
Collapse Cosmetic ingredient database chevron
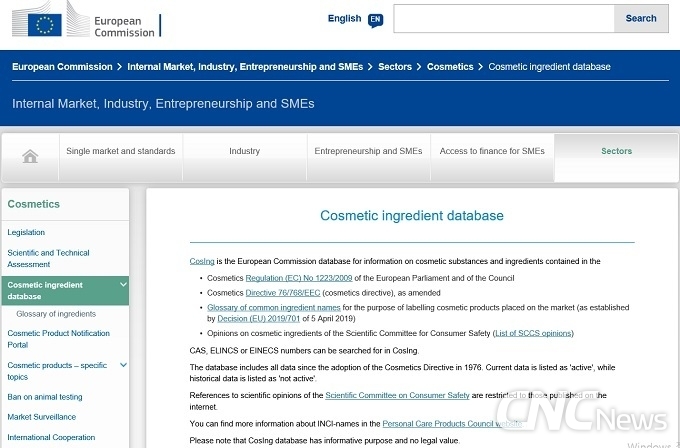[x=123, y=284]
